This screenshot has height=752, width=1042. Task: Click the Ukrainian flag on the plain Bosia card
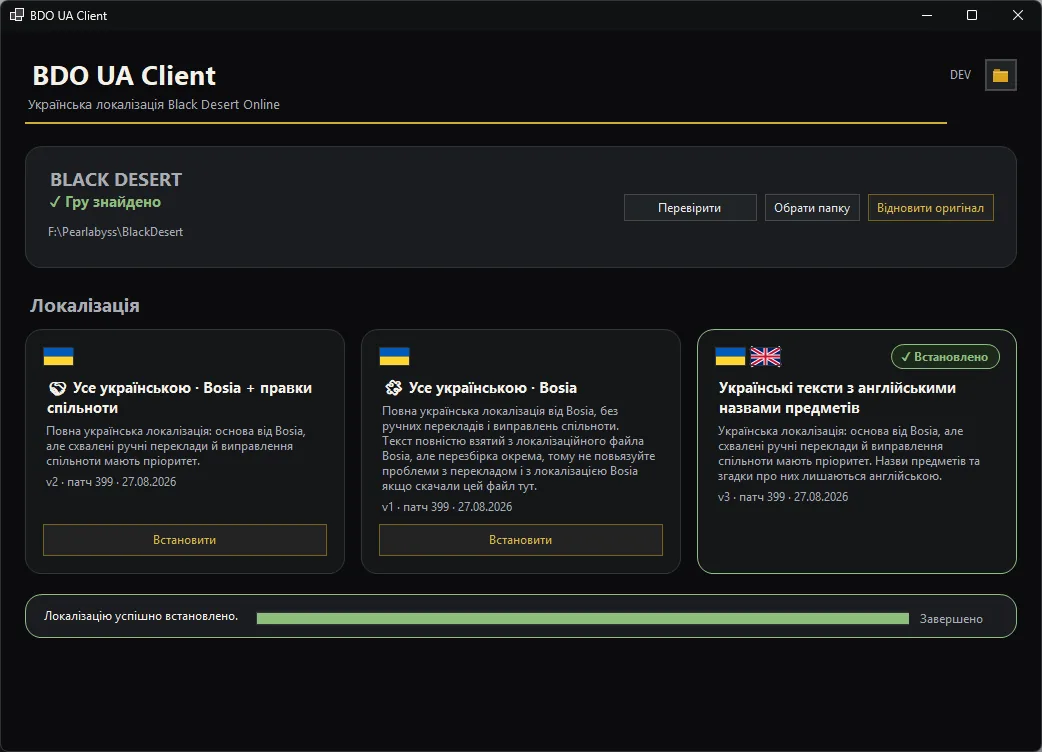394,356
